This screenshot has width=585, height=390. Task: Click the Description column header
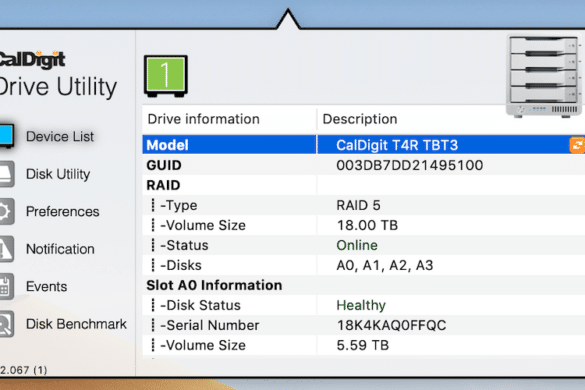[360, 119]
